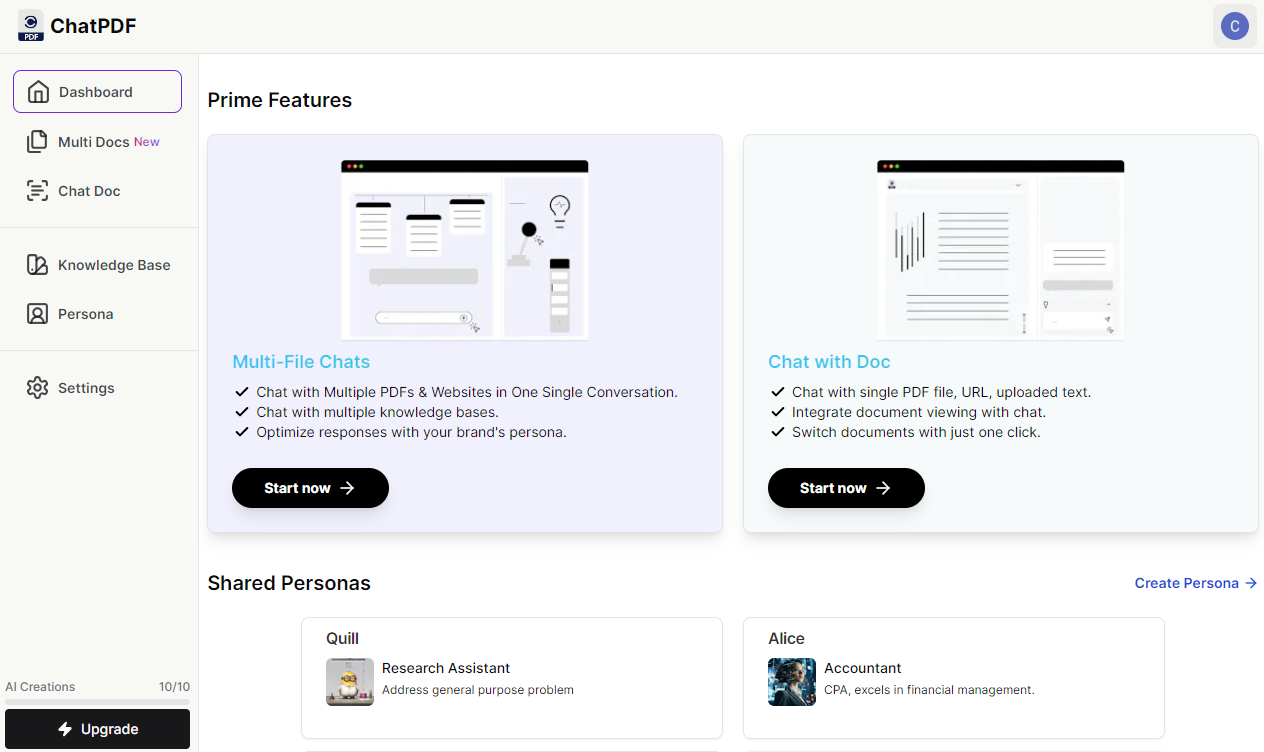Click Optimize responses with brand's persona
Image resolution: width=1264 pixels, height=752 pixels.
pyautogui.click(x=411, y=432)
